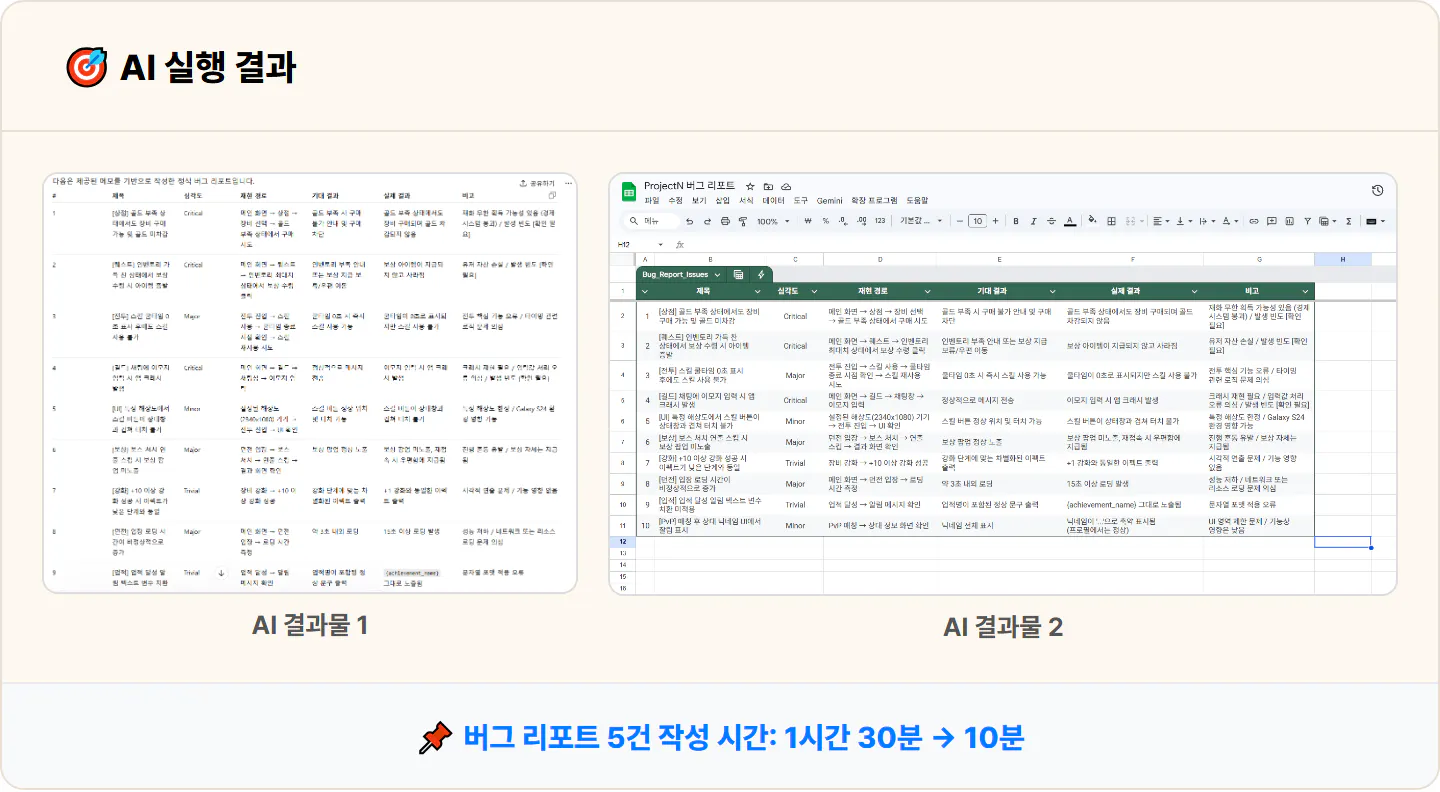Open the 보기 menu
This screenshot has height=792, width=1440.
tap(699, 201)
